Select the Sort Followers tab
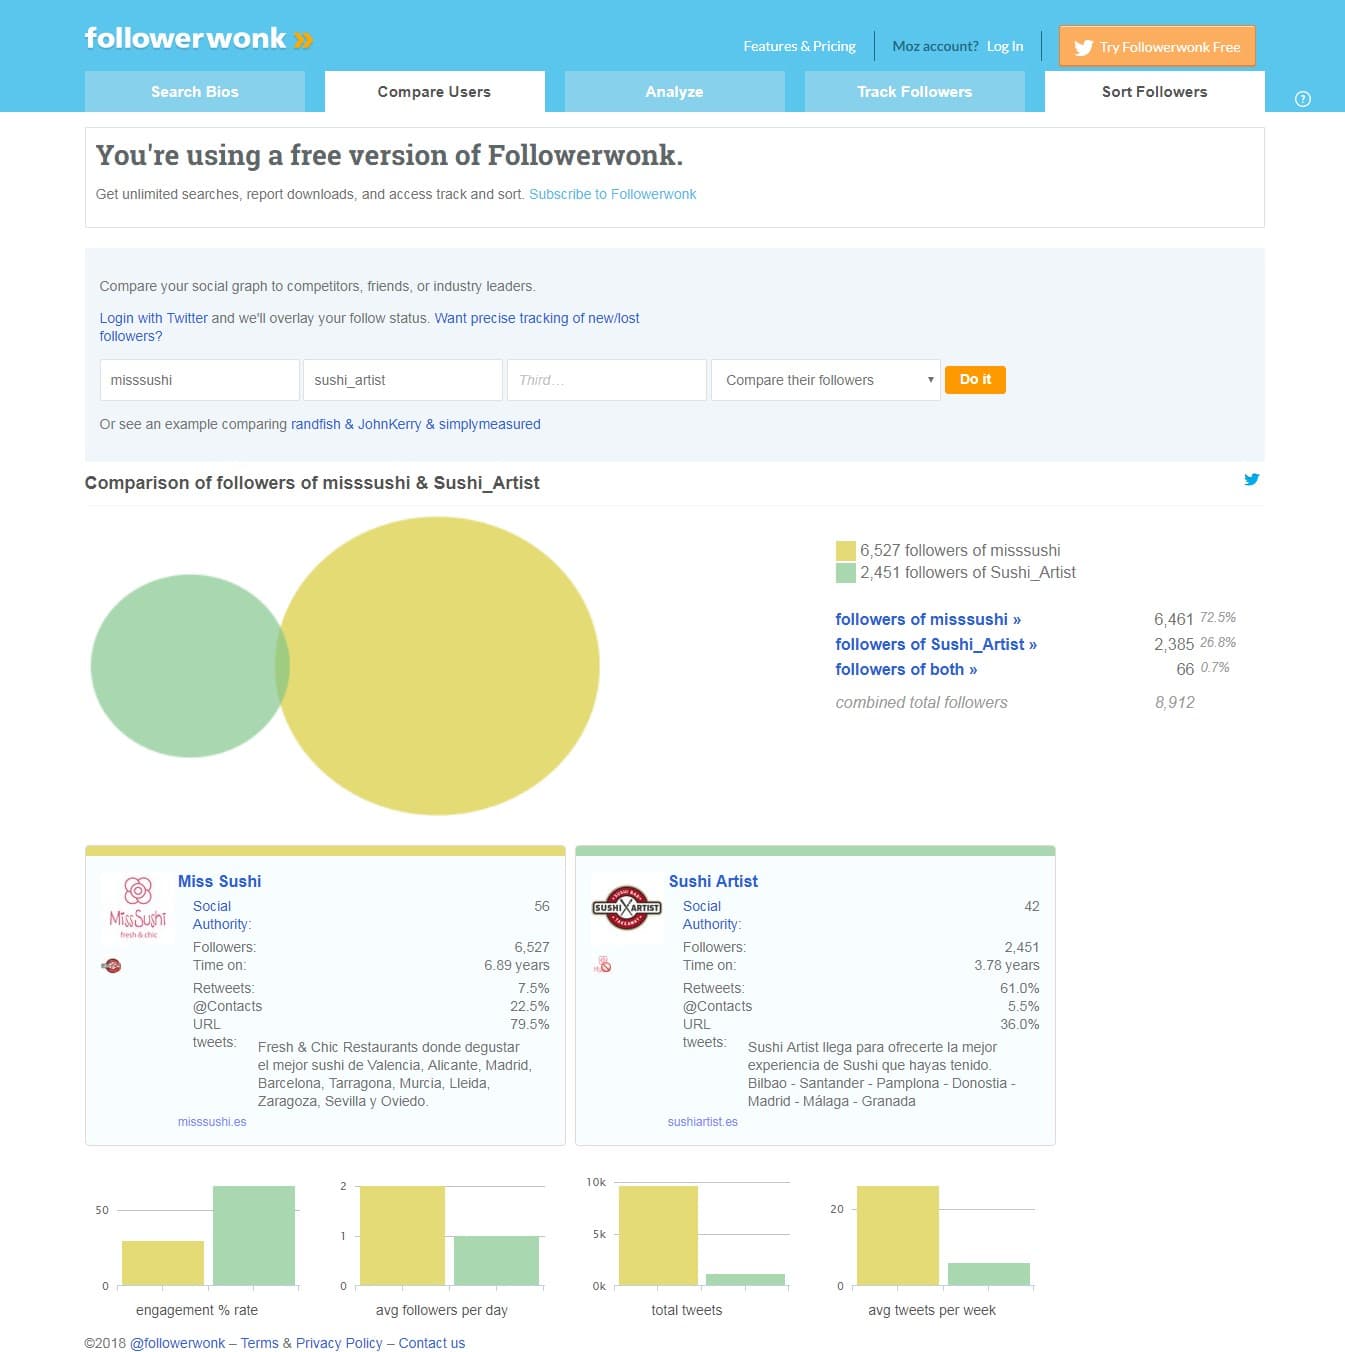The image size is (1345, 1352). 1154,91
